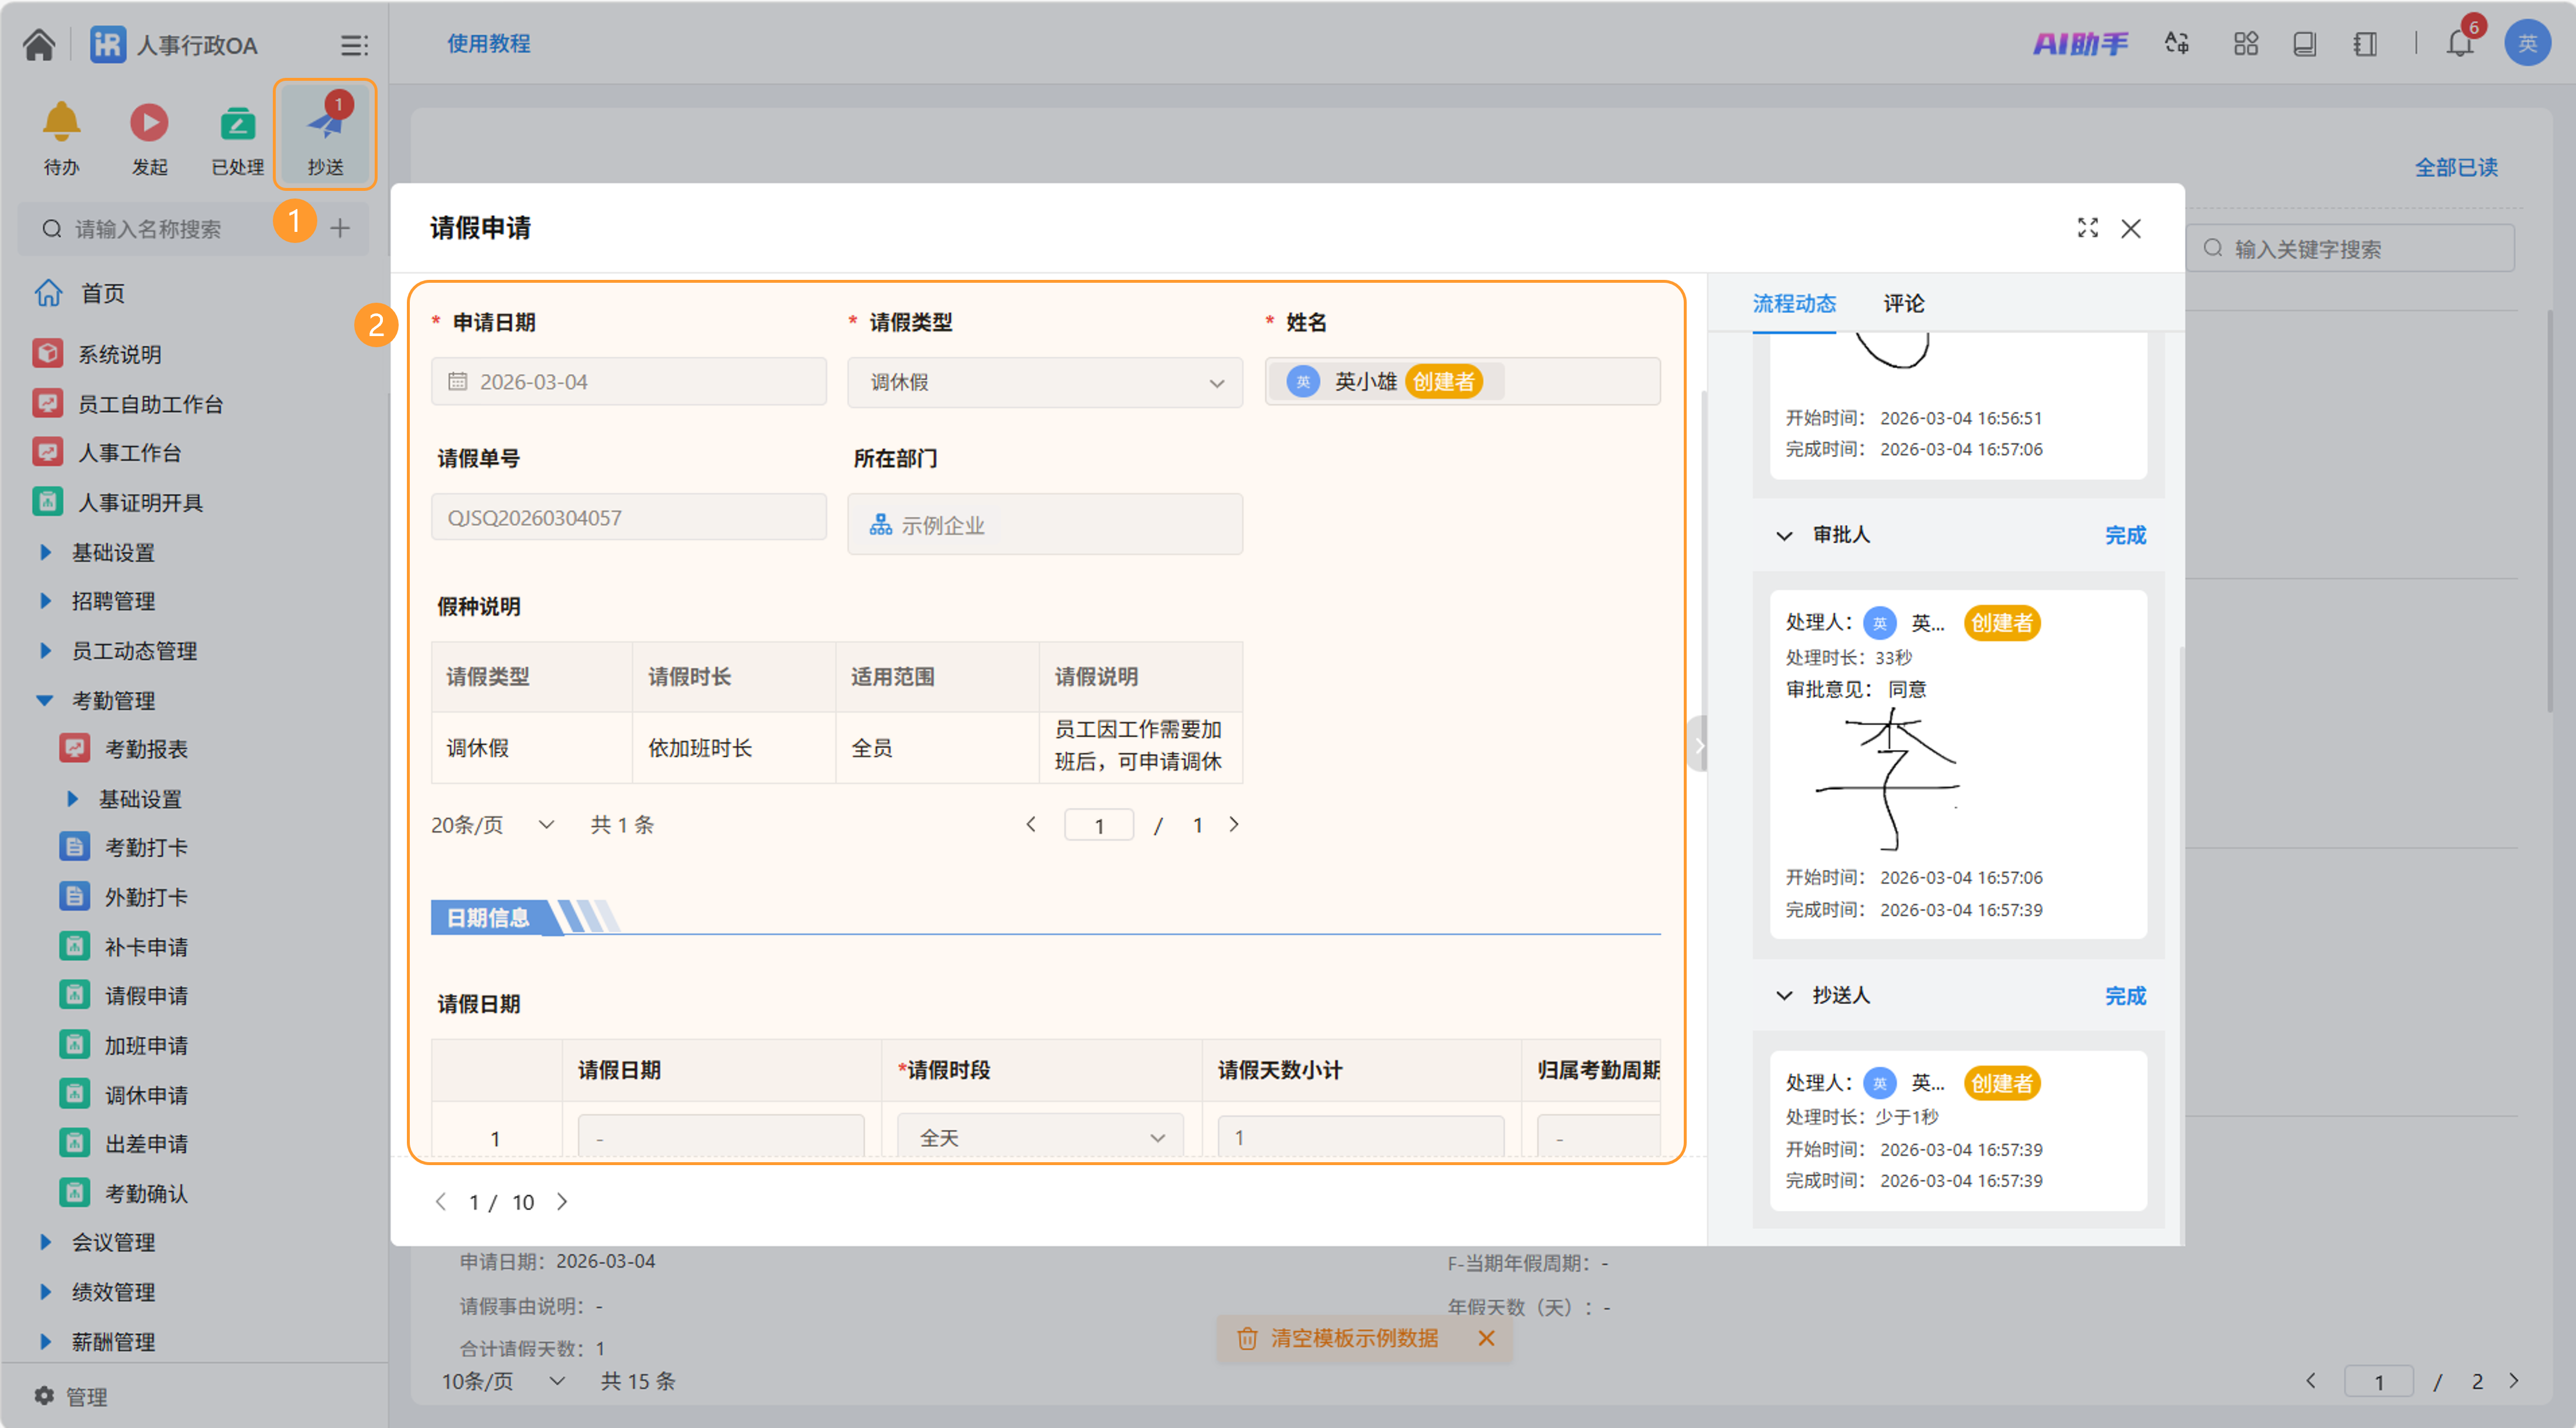Screen dimensions: 2576x1428
Task: Open the 请假类型 dropdown
Action: click(1044, 382)
